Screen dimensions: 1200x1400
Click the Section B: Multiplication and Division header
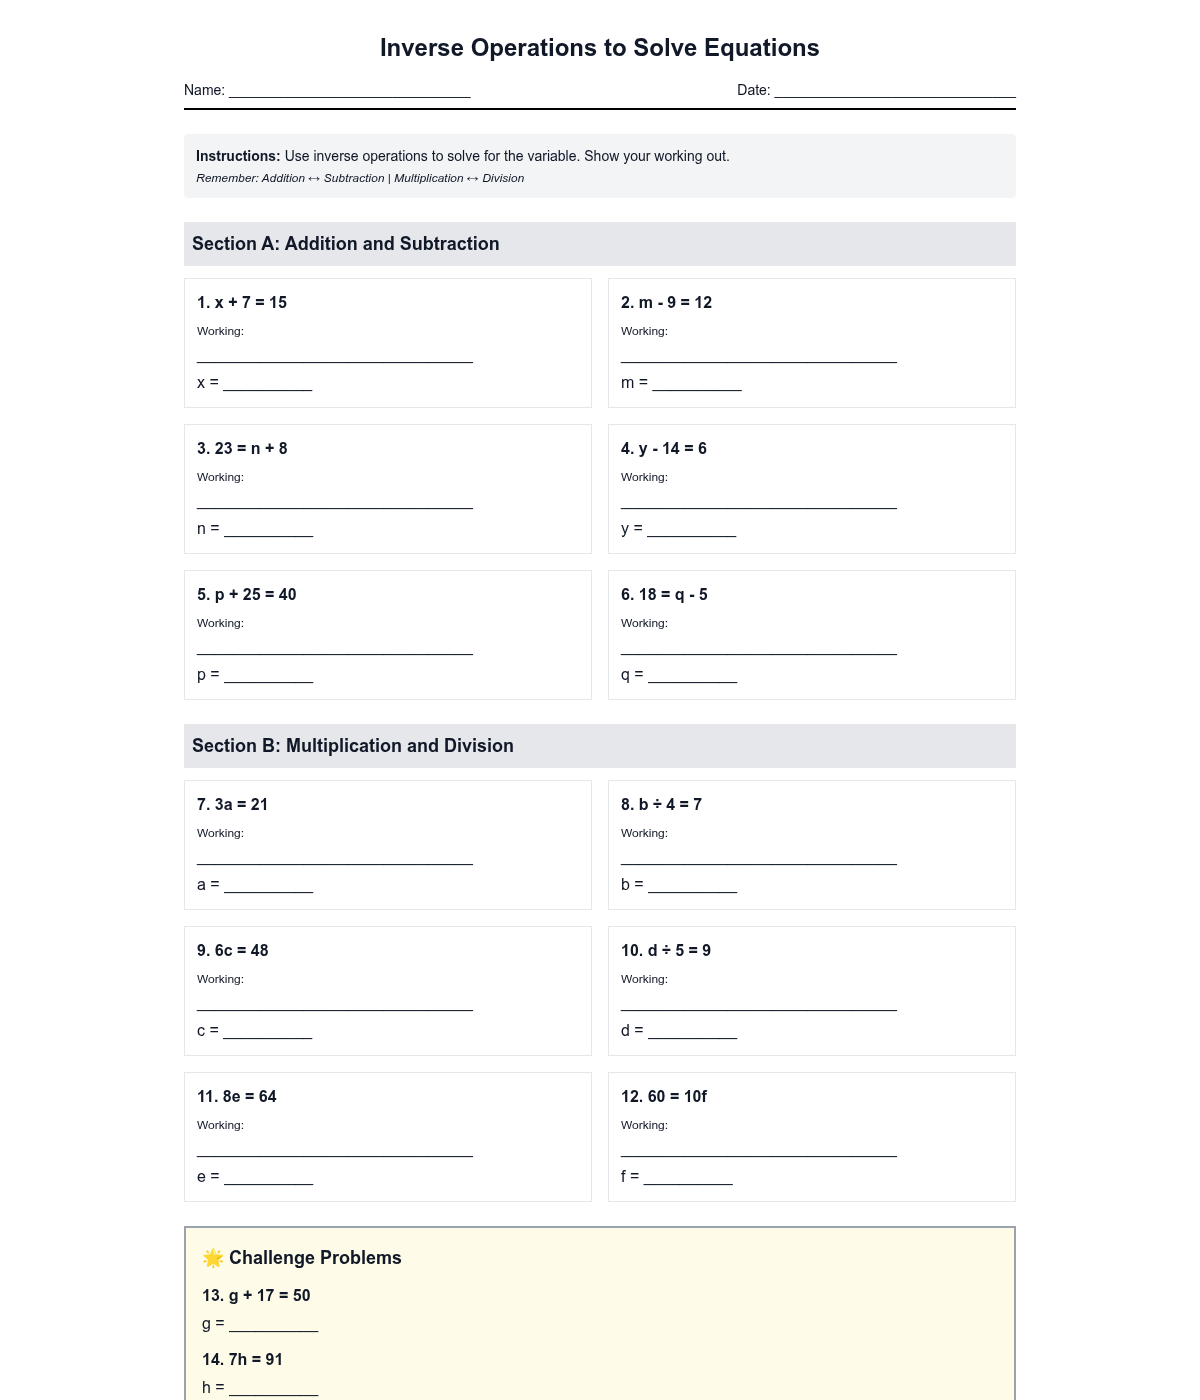tap(353, 746)
